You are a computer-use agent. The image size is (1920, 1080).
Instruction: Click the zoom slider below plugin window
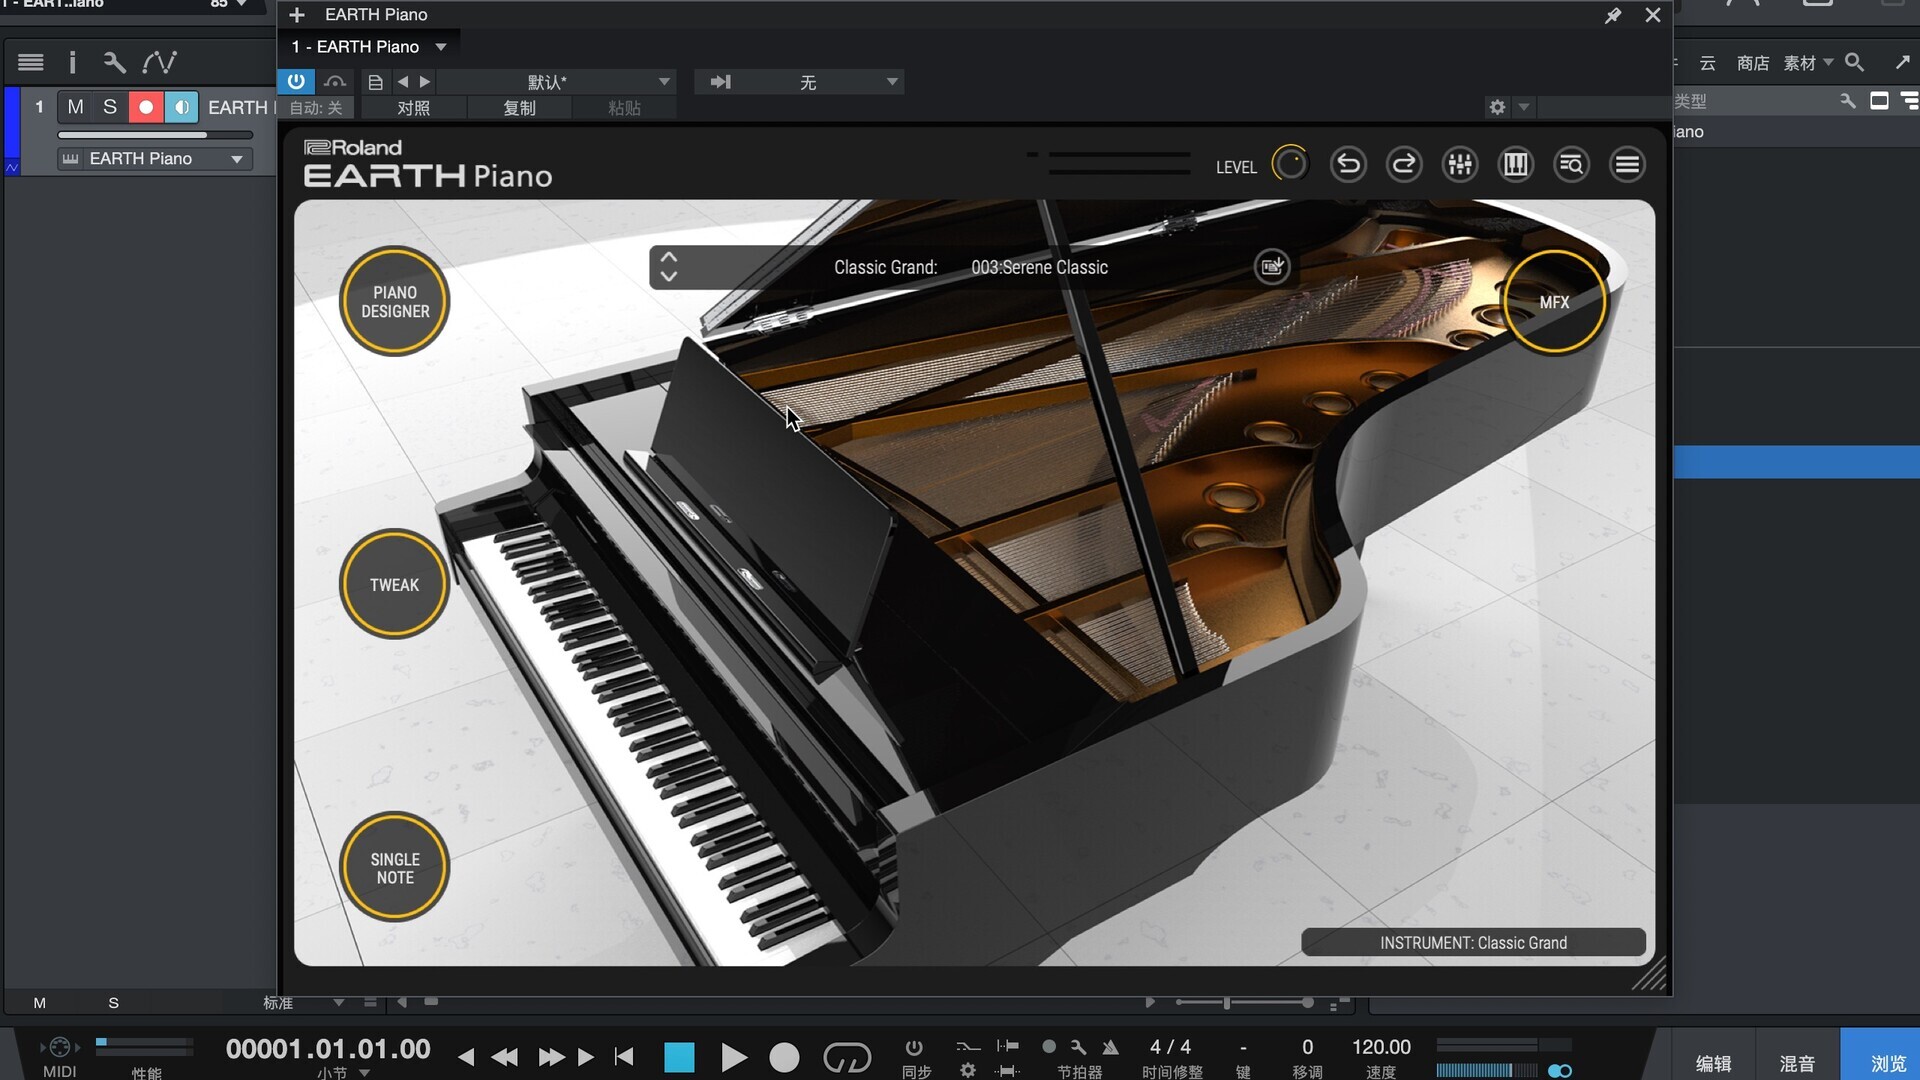coord(1245,1002)
